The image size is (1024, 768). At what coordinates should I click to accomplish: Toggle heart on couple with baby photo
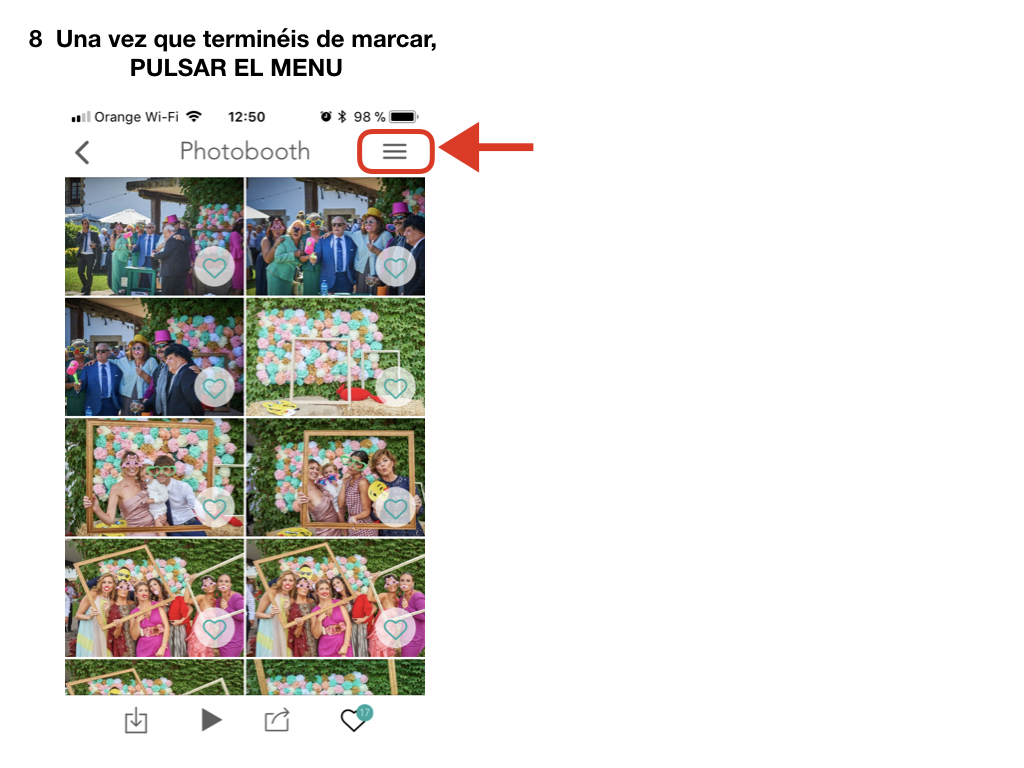214,508
